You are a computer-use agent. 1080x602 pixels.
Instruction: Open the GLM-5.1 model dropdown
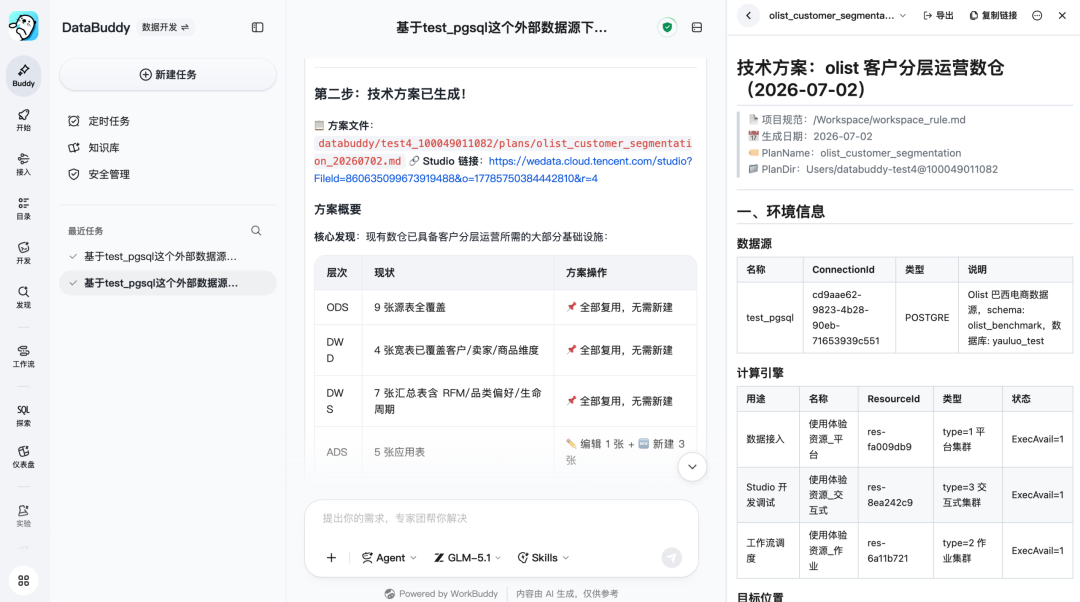pos(468,558)
